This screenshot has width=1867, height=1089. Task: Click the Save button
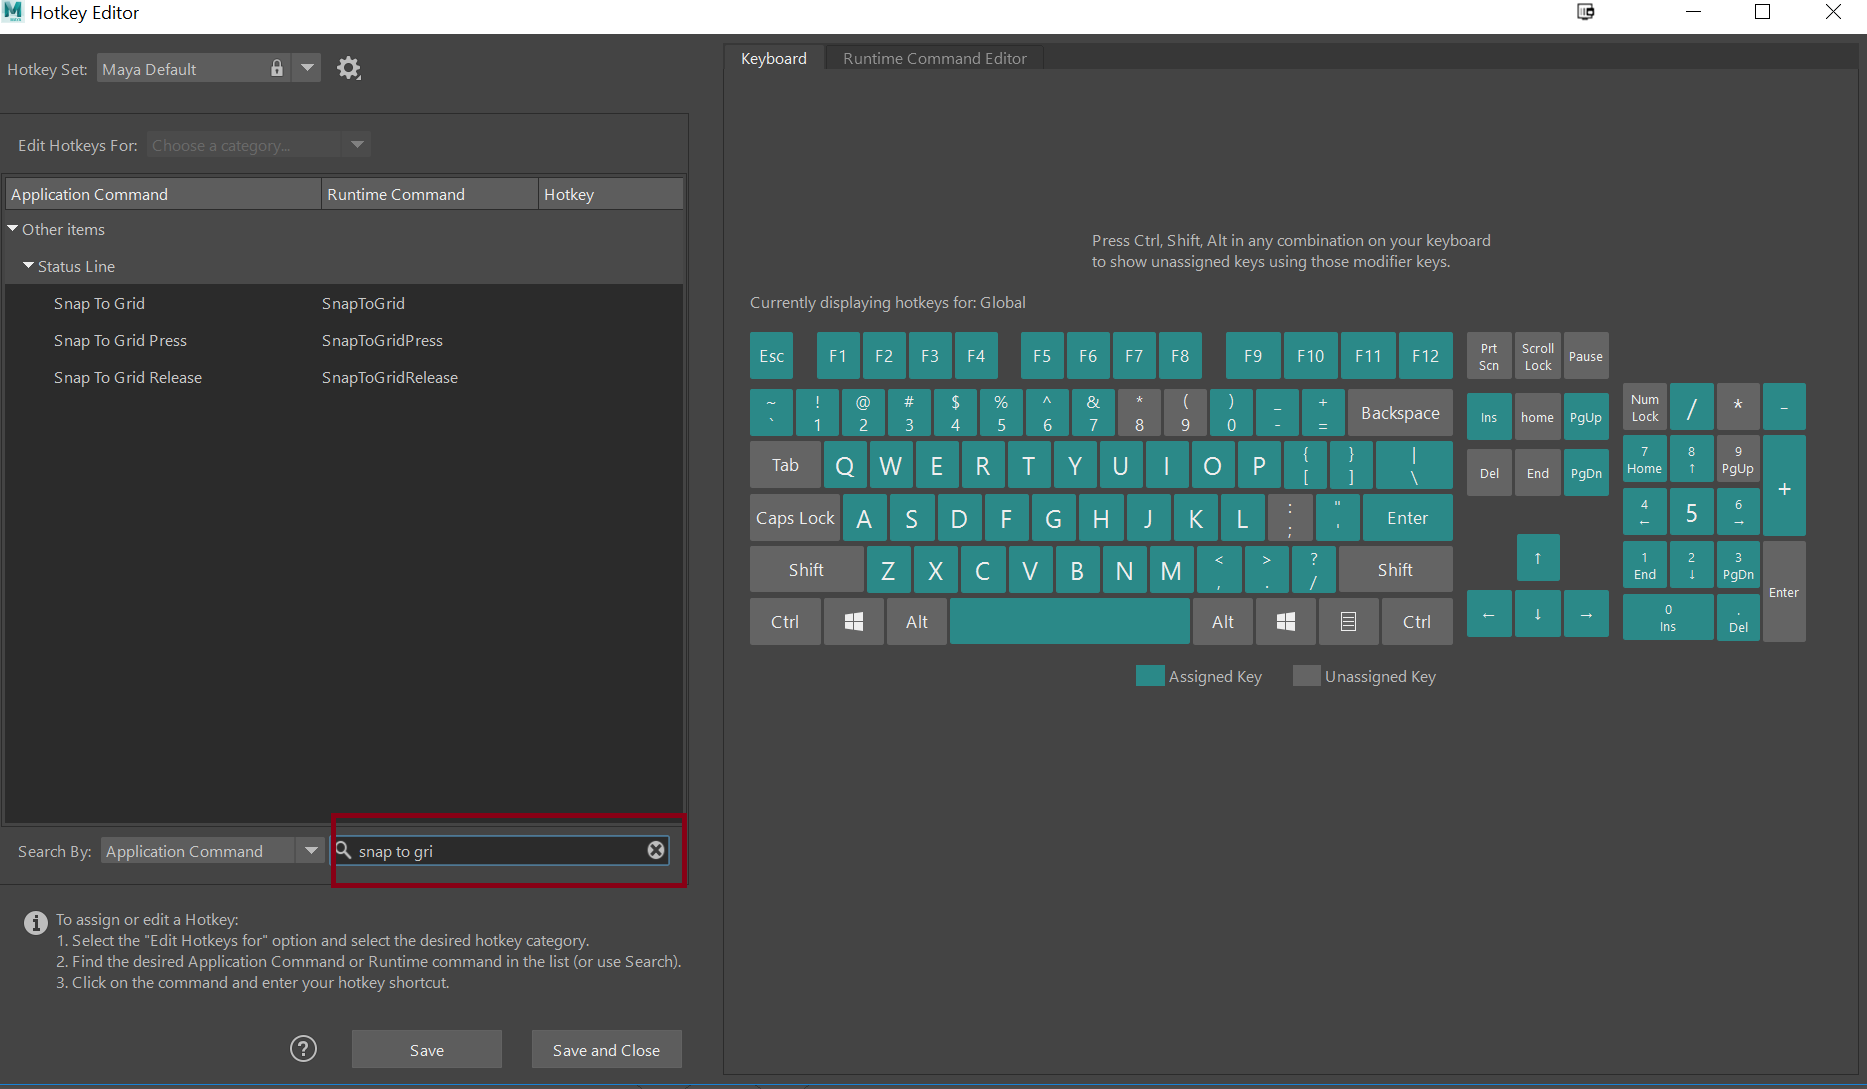[427, 1049]
